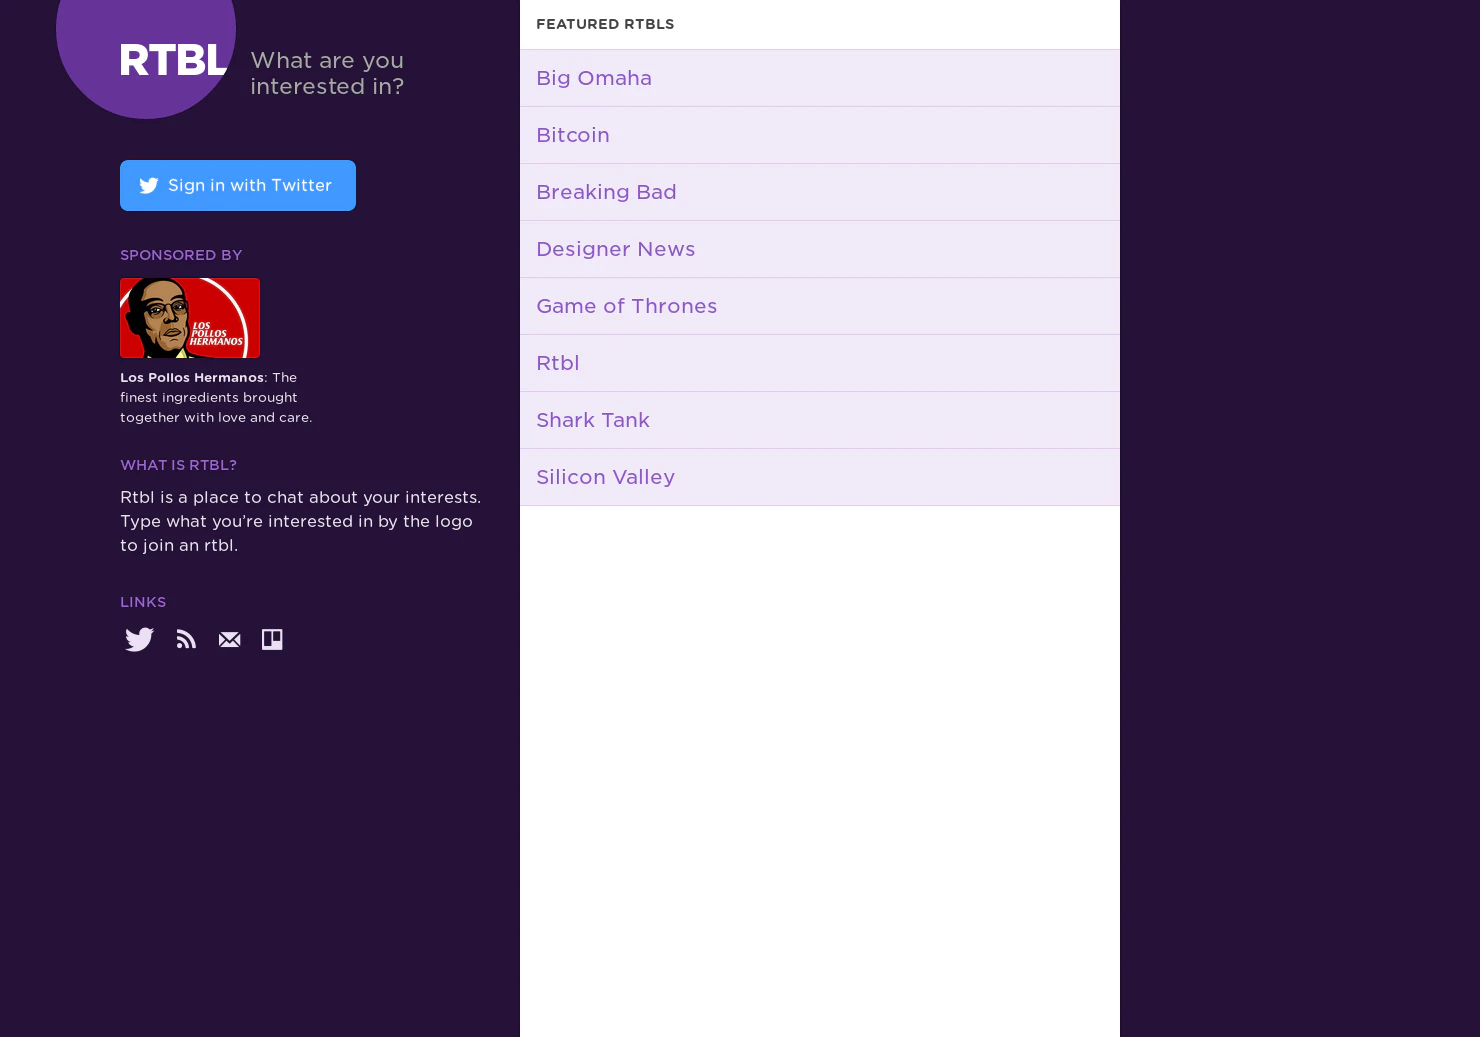1480x1037 pixels.
Task: Open the Shark Tank rtbl
Action: tap(820, 420)
